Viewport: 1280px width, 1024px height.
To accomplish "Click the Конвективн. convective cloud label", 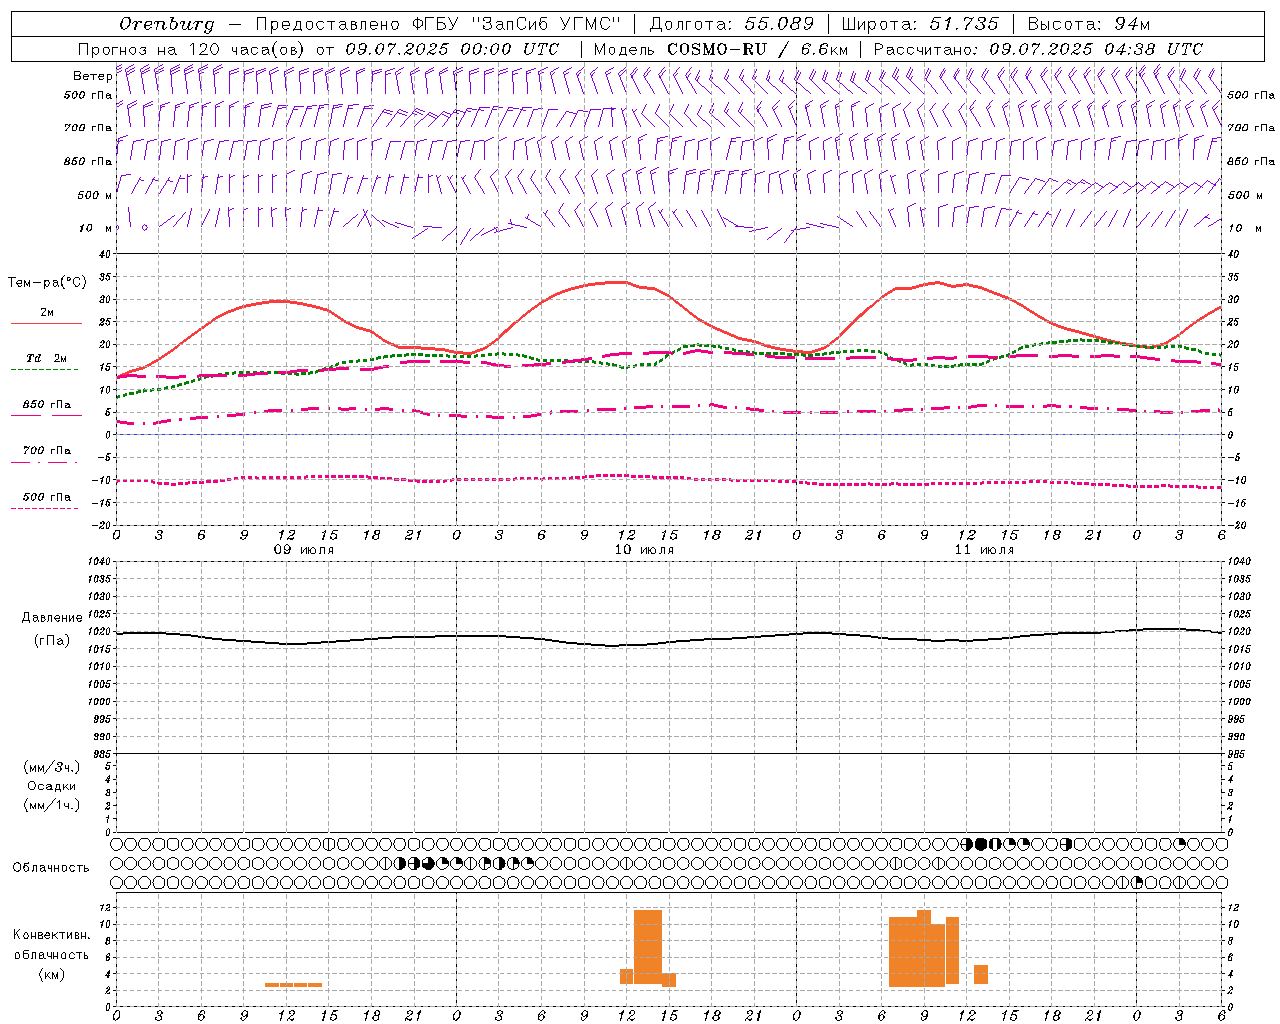I will [x=52, y=935].
